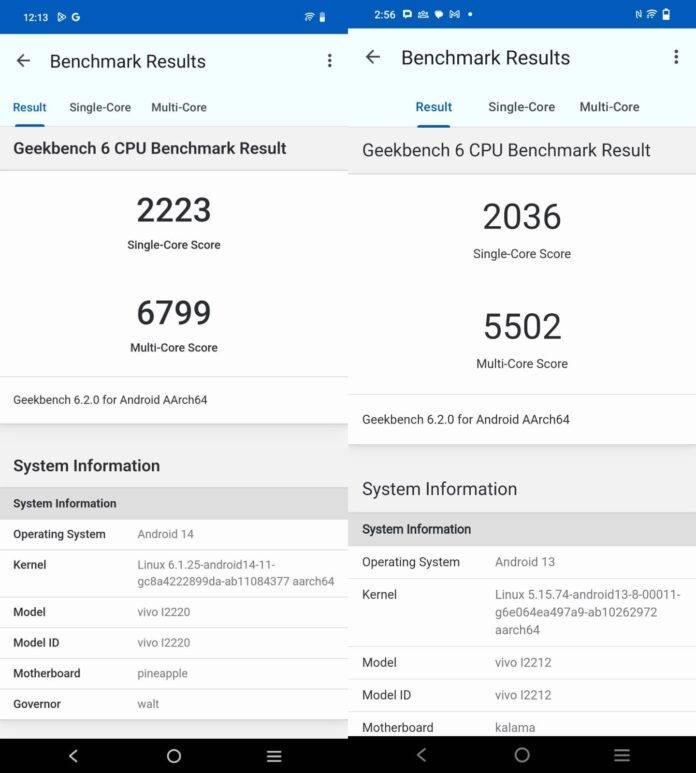Tap Wi-Fi icon in right status bar
The height and width of the screenshot is (773, 696).
(652, 14)
